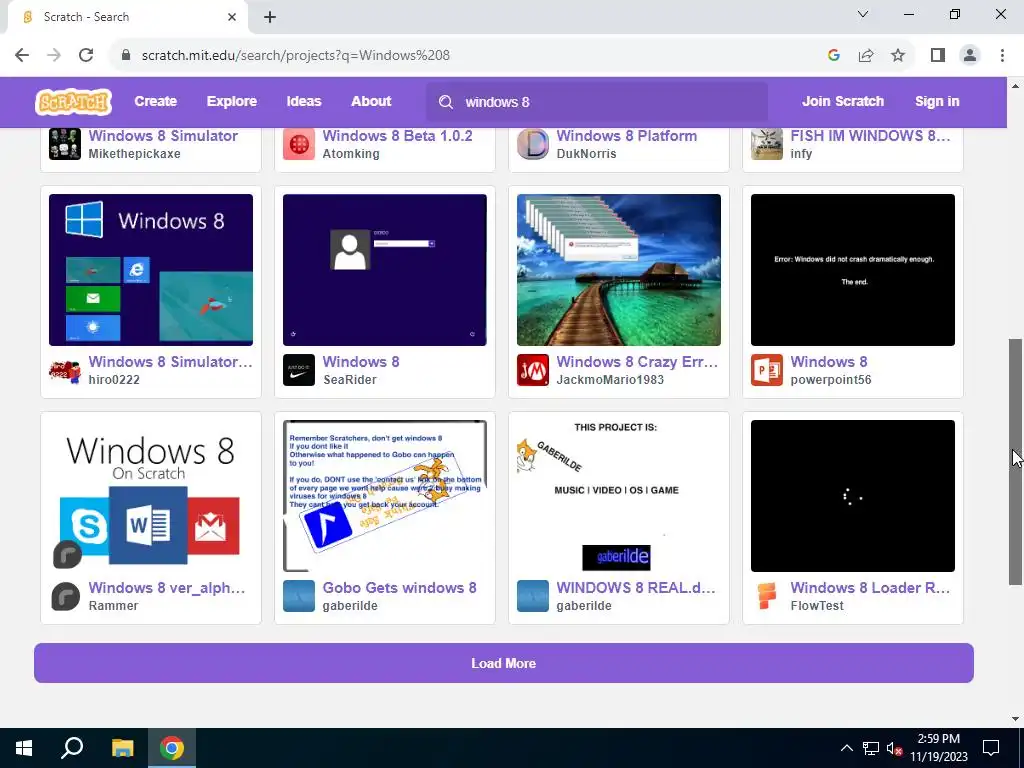
Task: Open powerpoint56's black error thumbnail
Action: click(853, 270)
